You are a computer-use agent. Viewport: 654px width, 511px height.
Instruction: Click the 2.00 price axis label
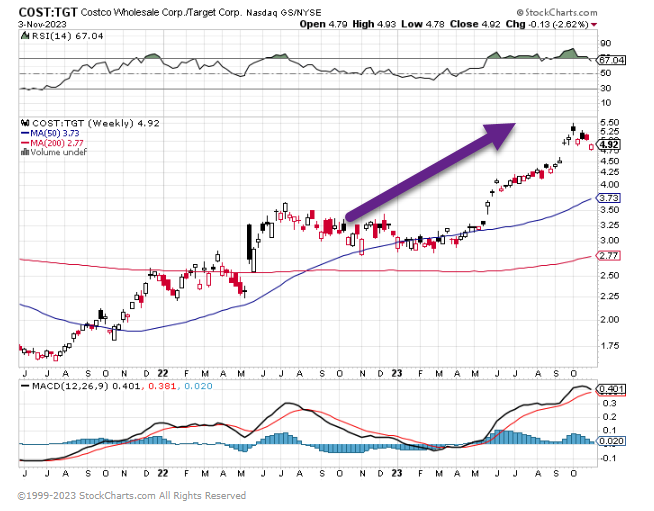(x=609, y=320)
